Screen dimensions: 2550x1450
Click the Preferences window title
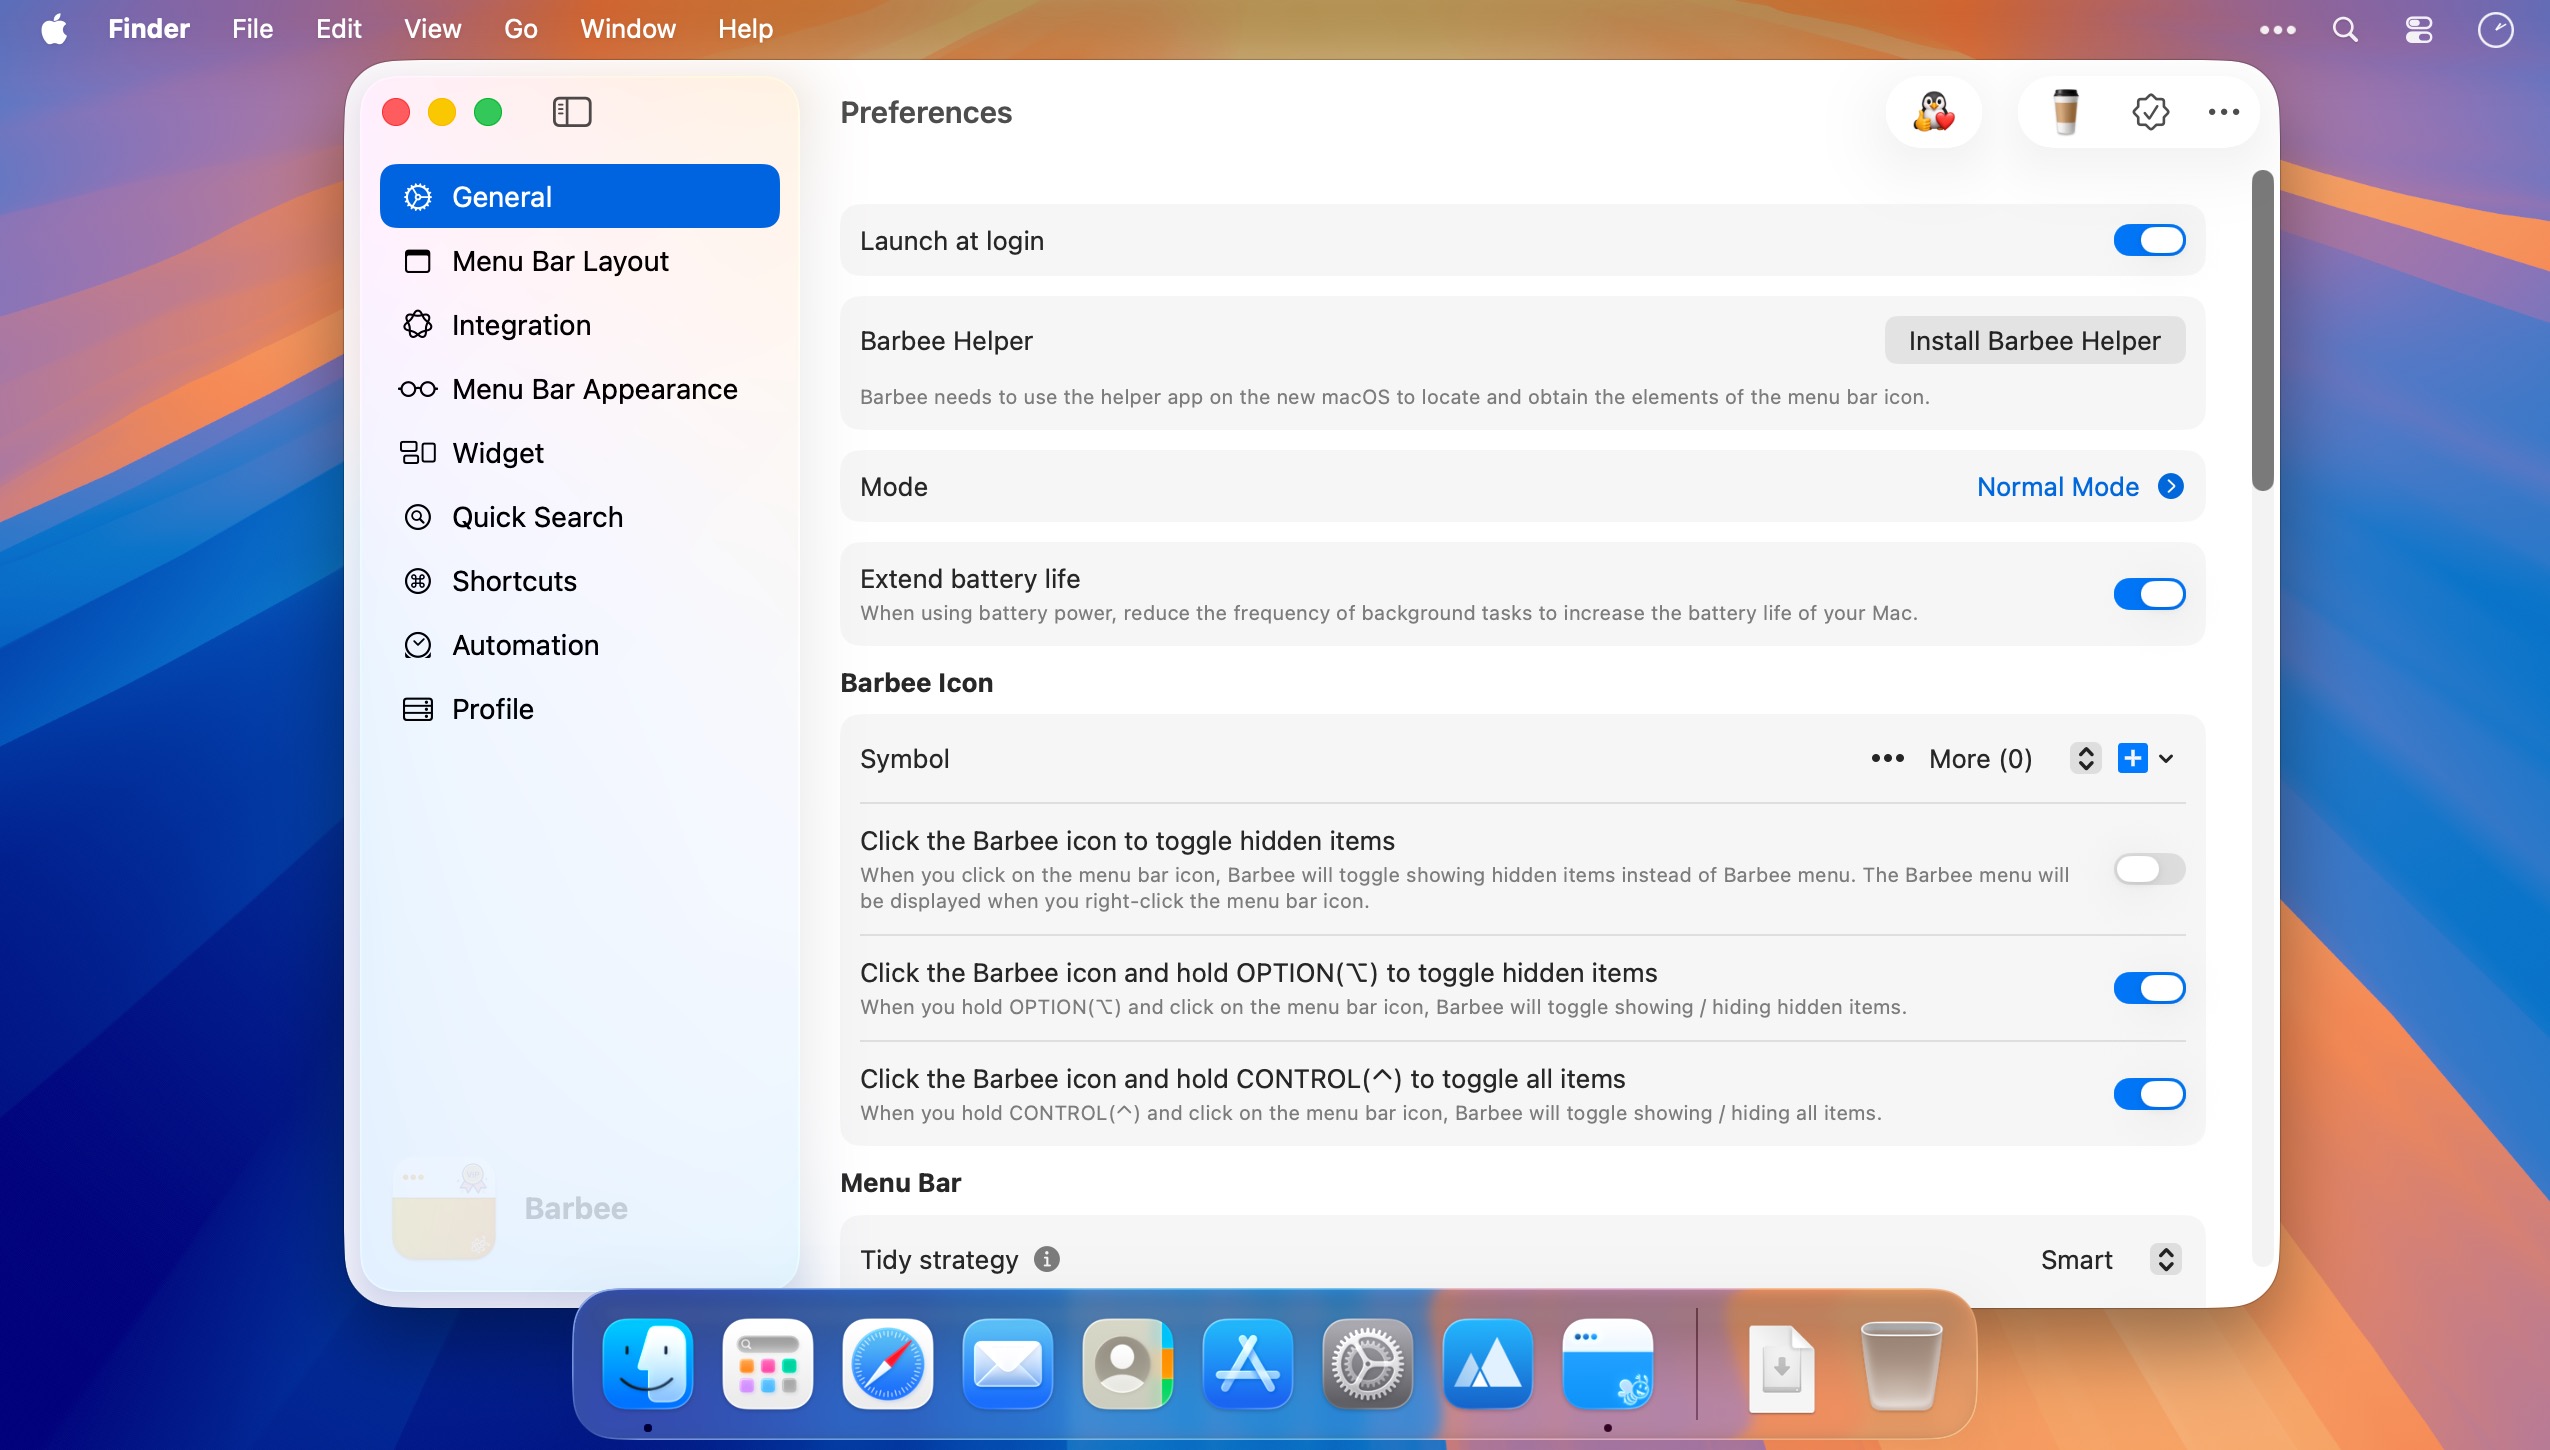coord(926,112)
